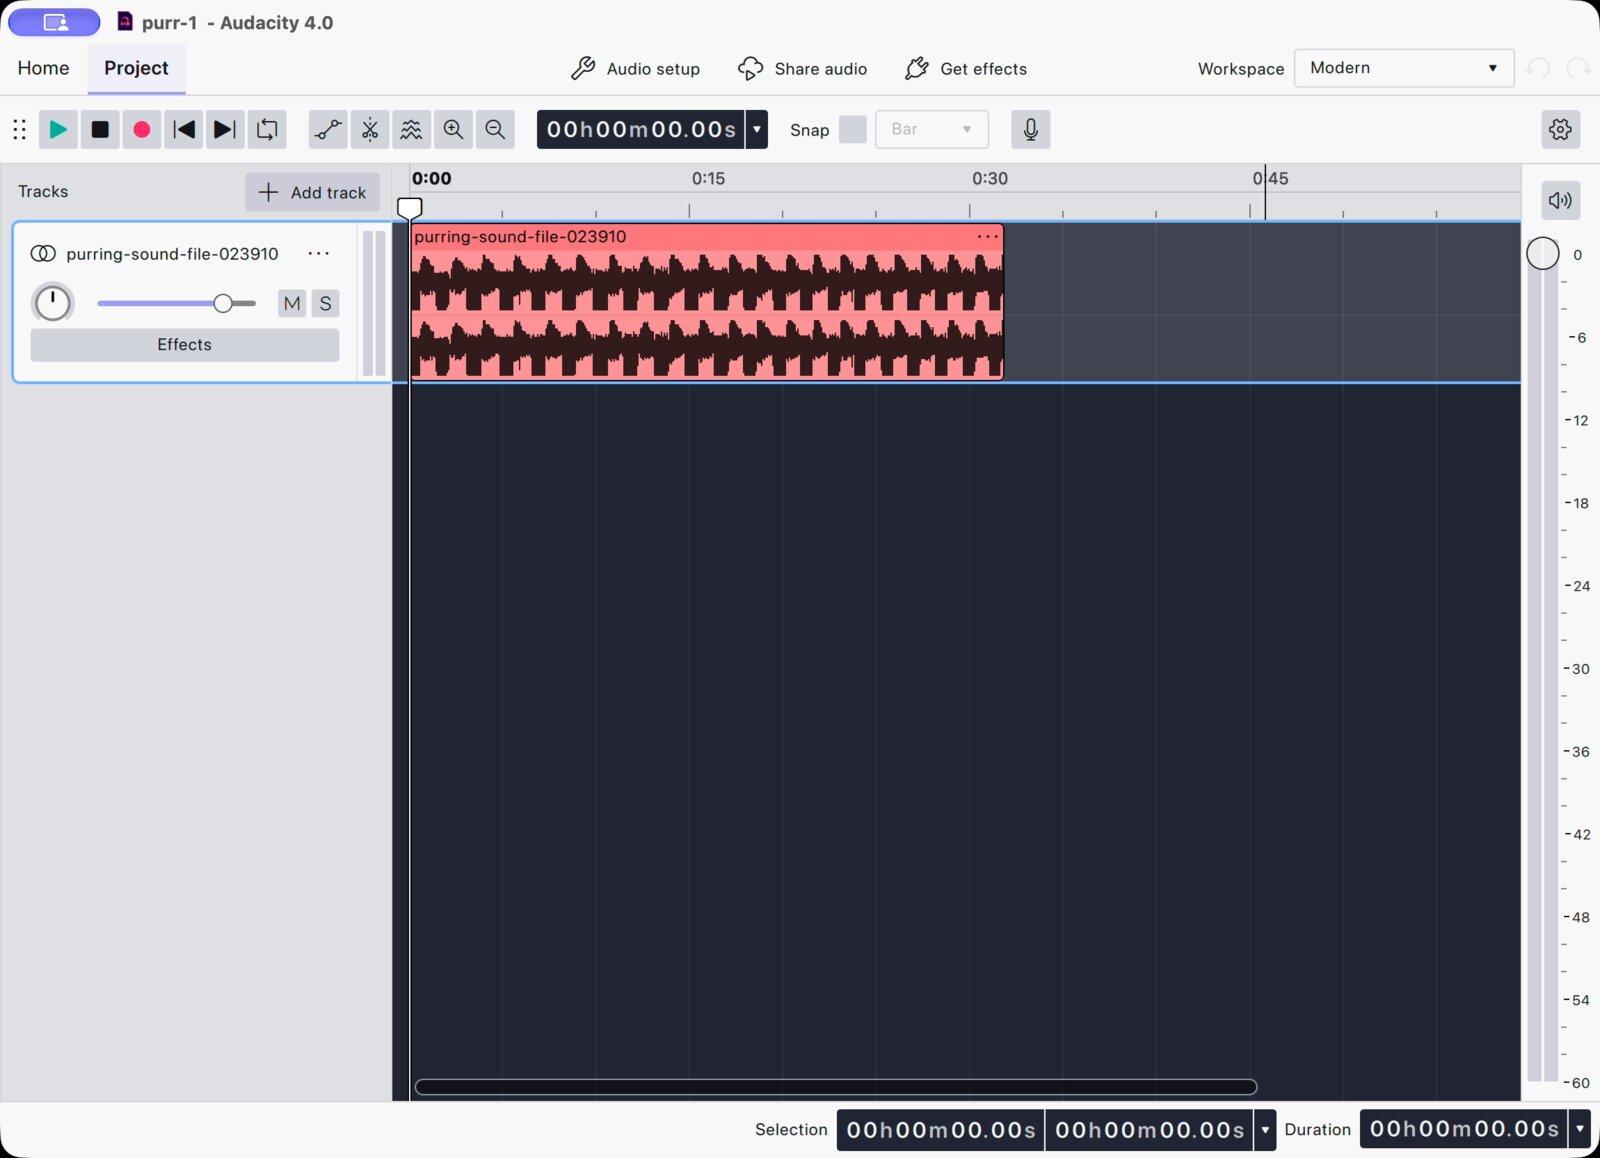Open the toolbar settings gear
1600x1158 pixels.
[x=1560, y=129]
